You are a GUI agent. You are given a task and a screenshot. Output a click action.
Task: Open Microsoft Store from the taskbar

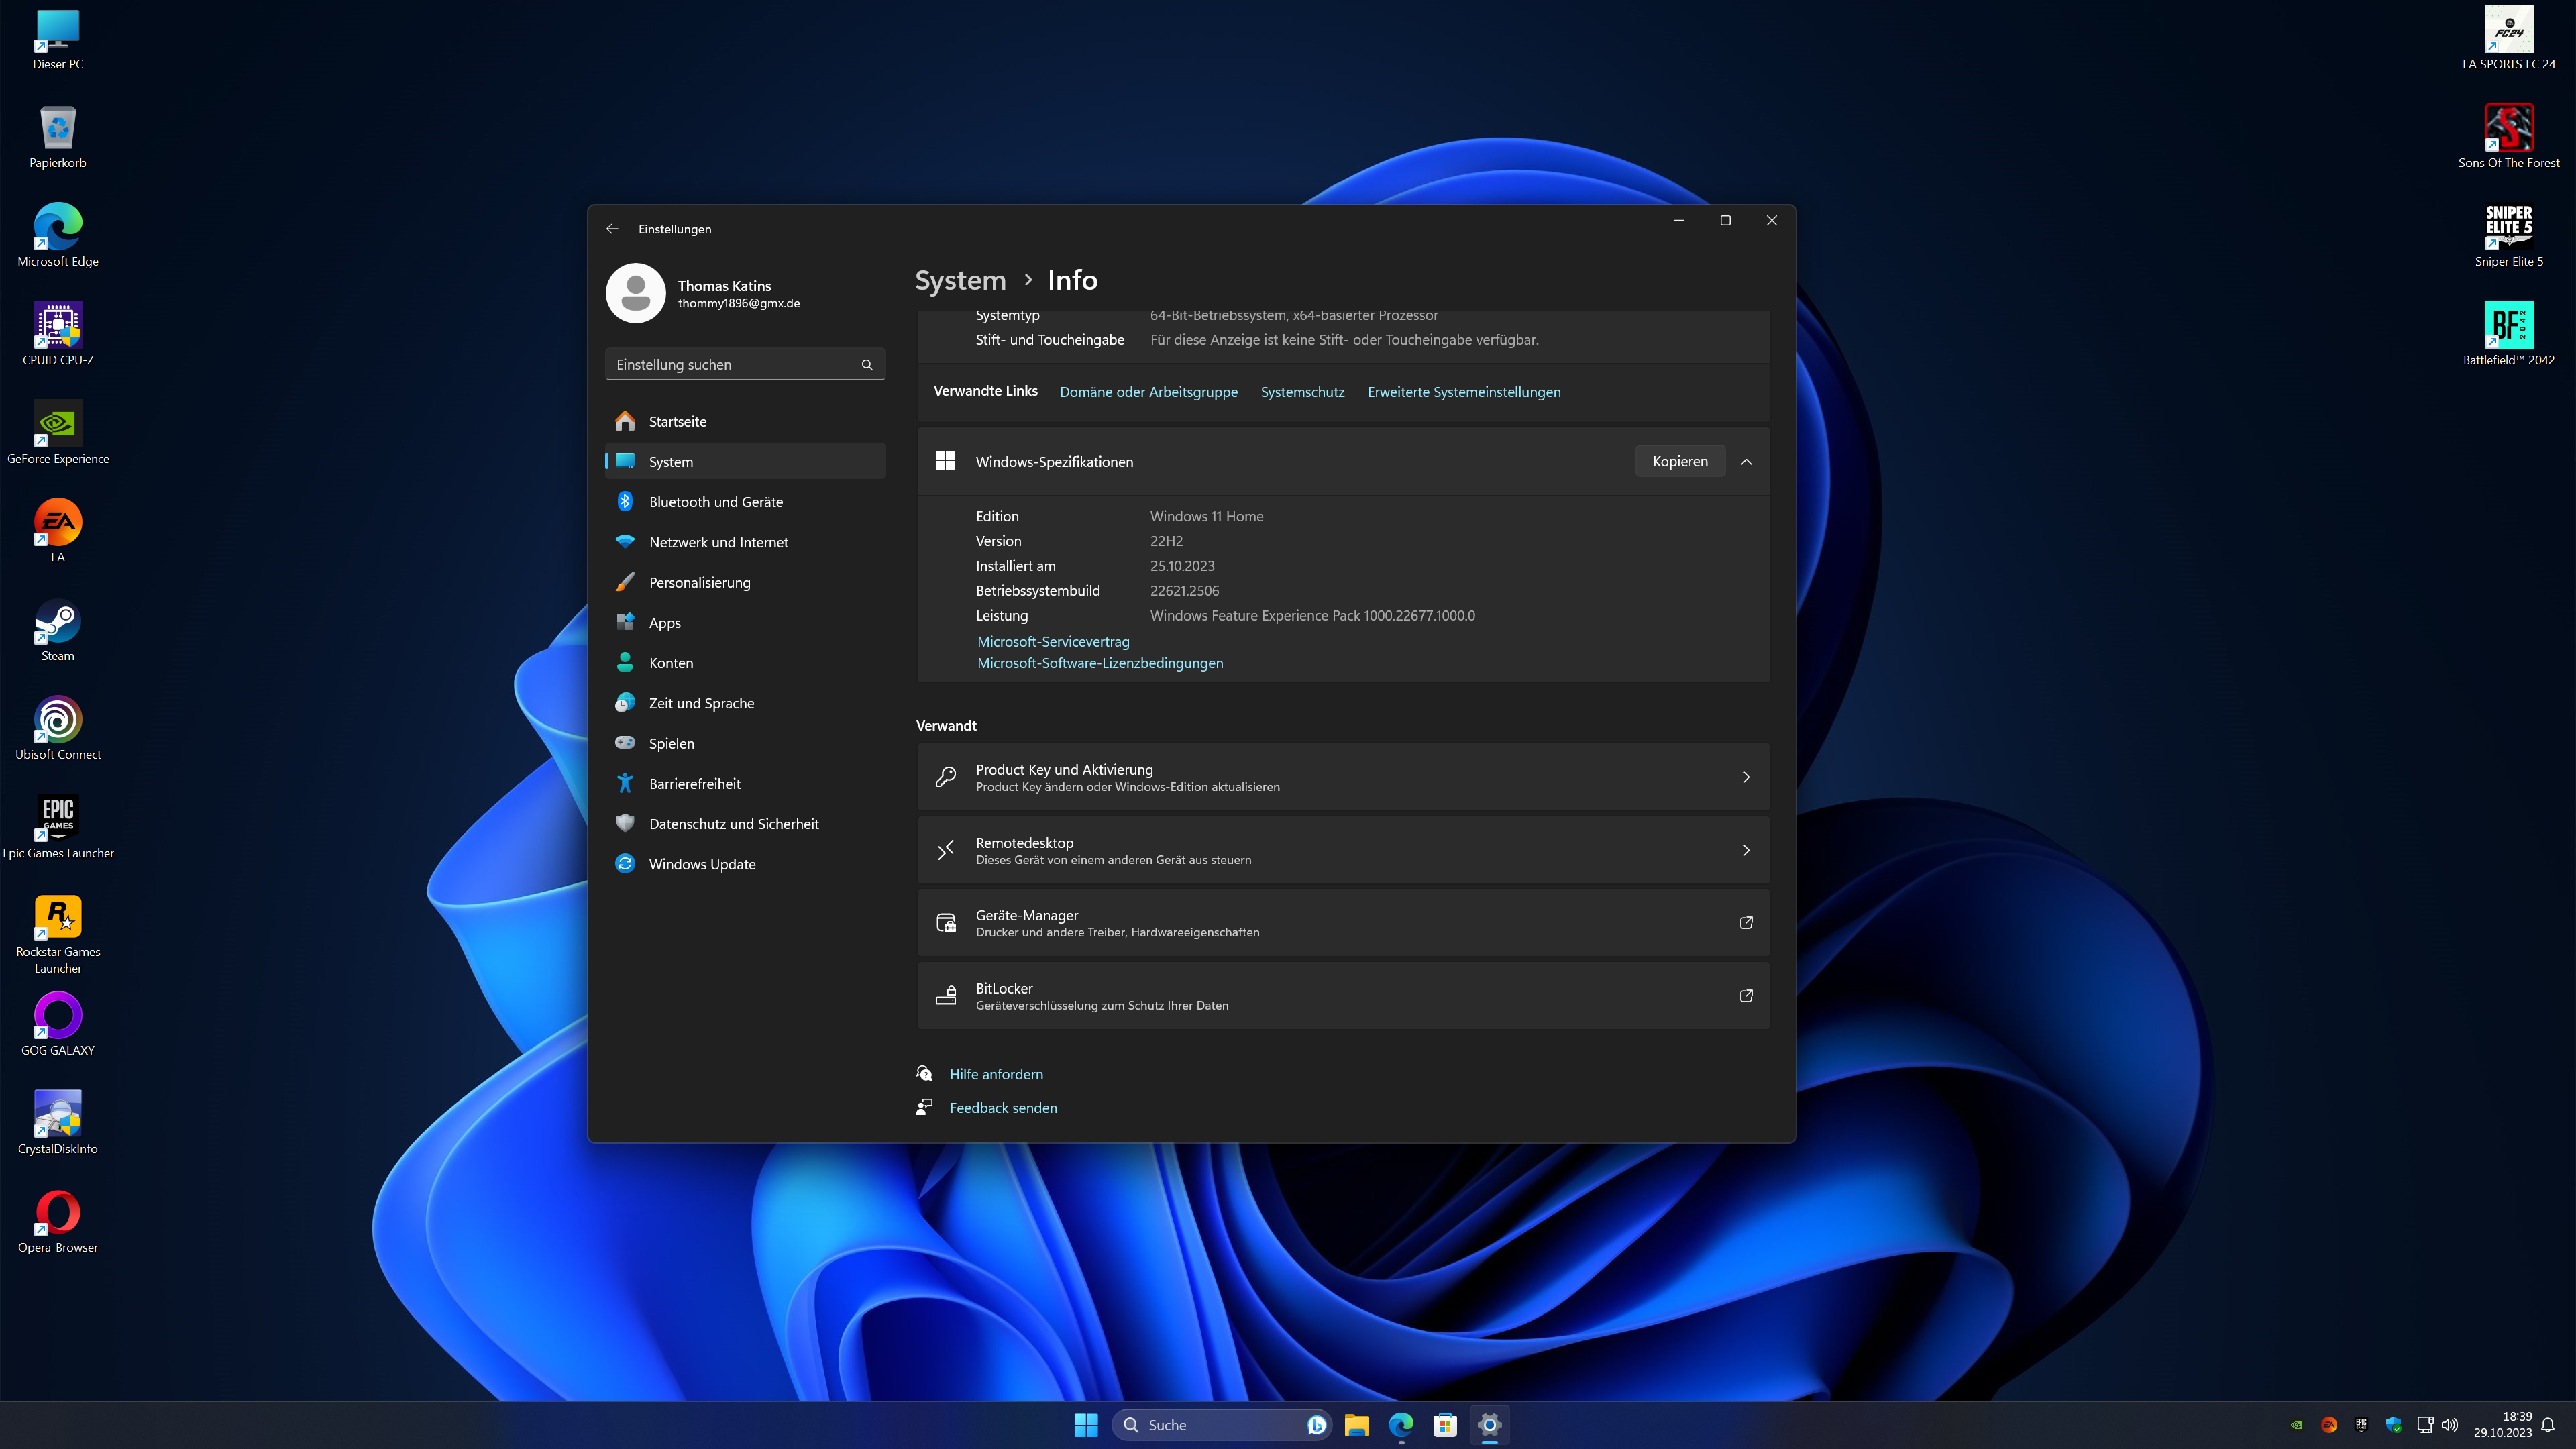[1444, 1425]
